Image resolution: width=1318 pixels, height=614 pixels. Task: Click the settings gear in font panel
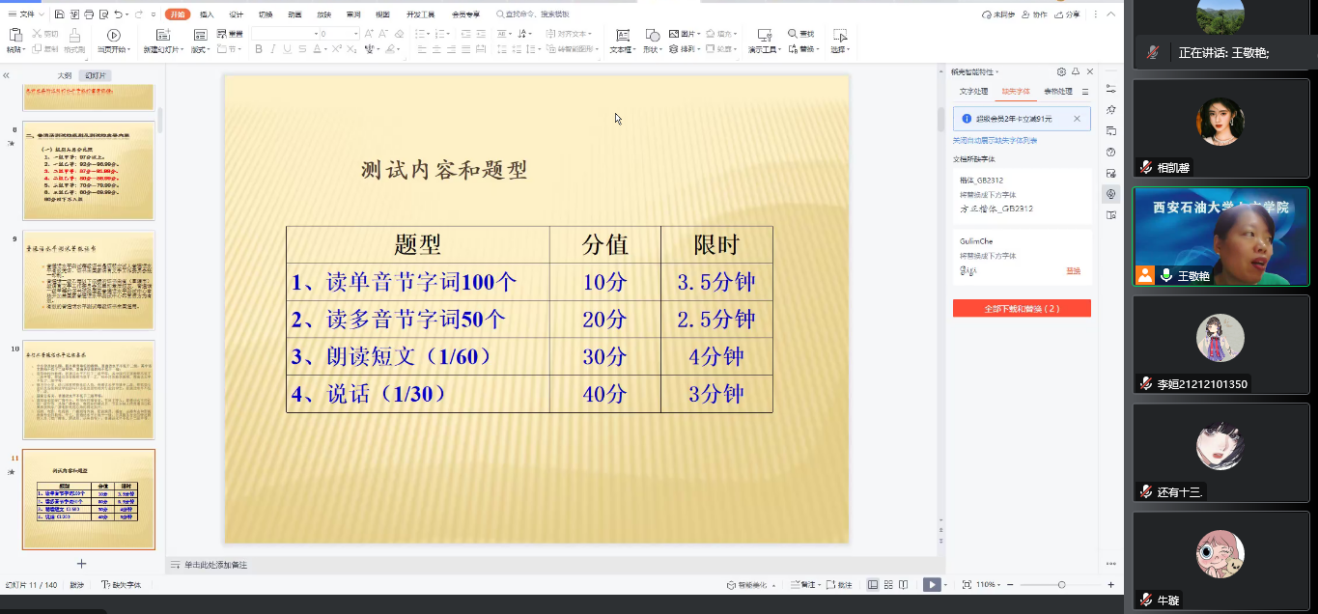[1061, 72]
